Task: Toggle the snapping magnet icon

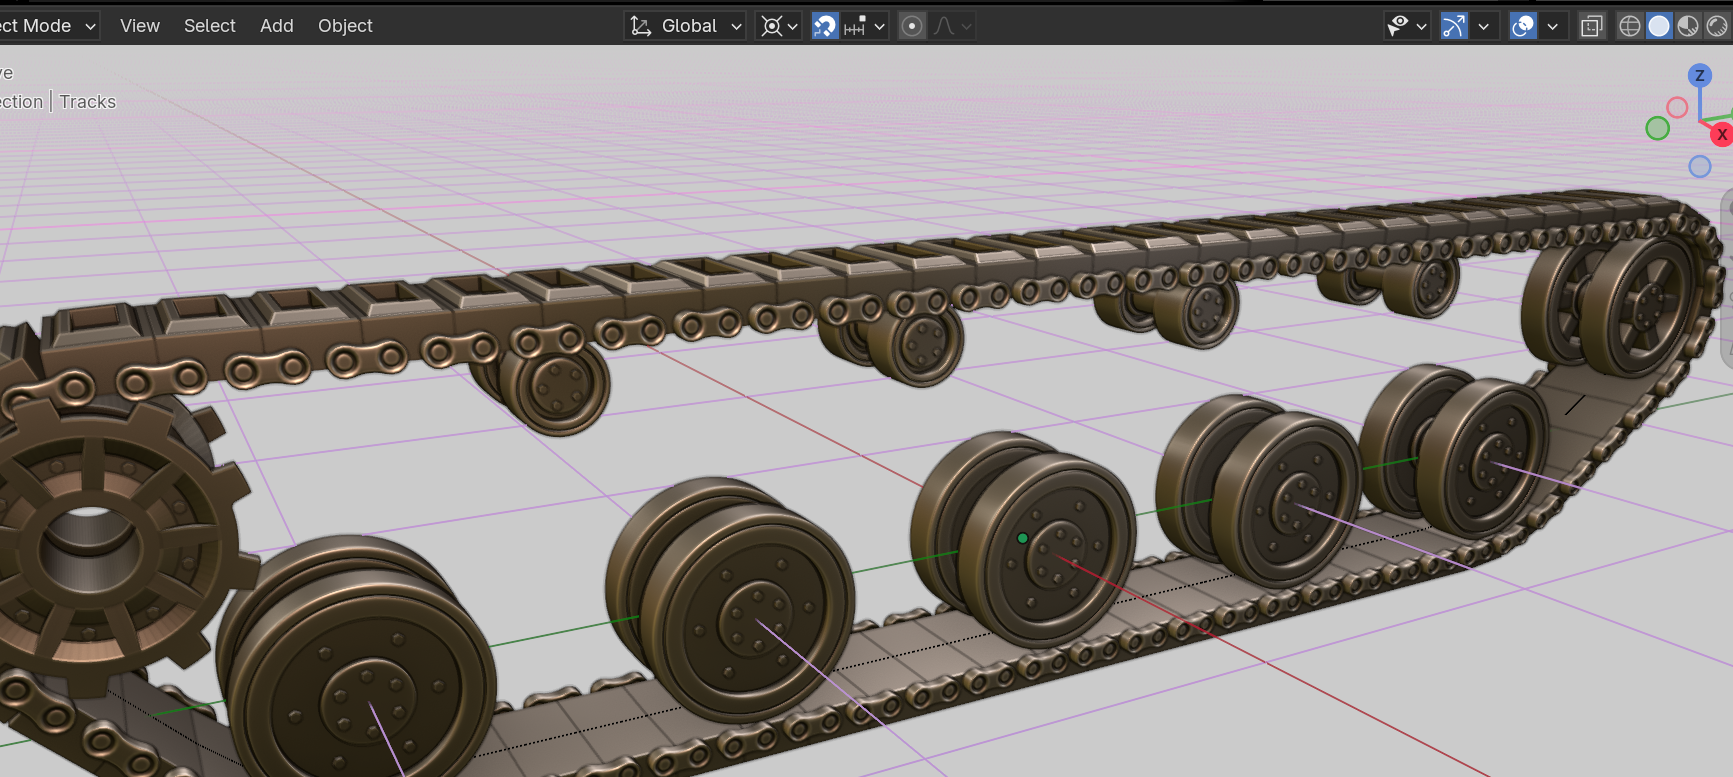Action: coord(825,26)
